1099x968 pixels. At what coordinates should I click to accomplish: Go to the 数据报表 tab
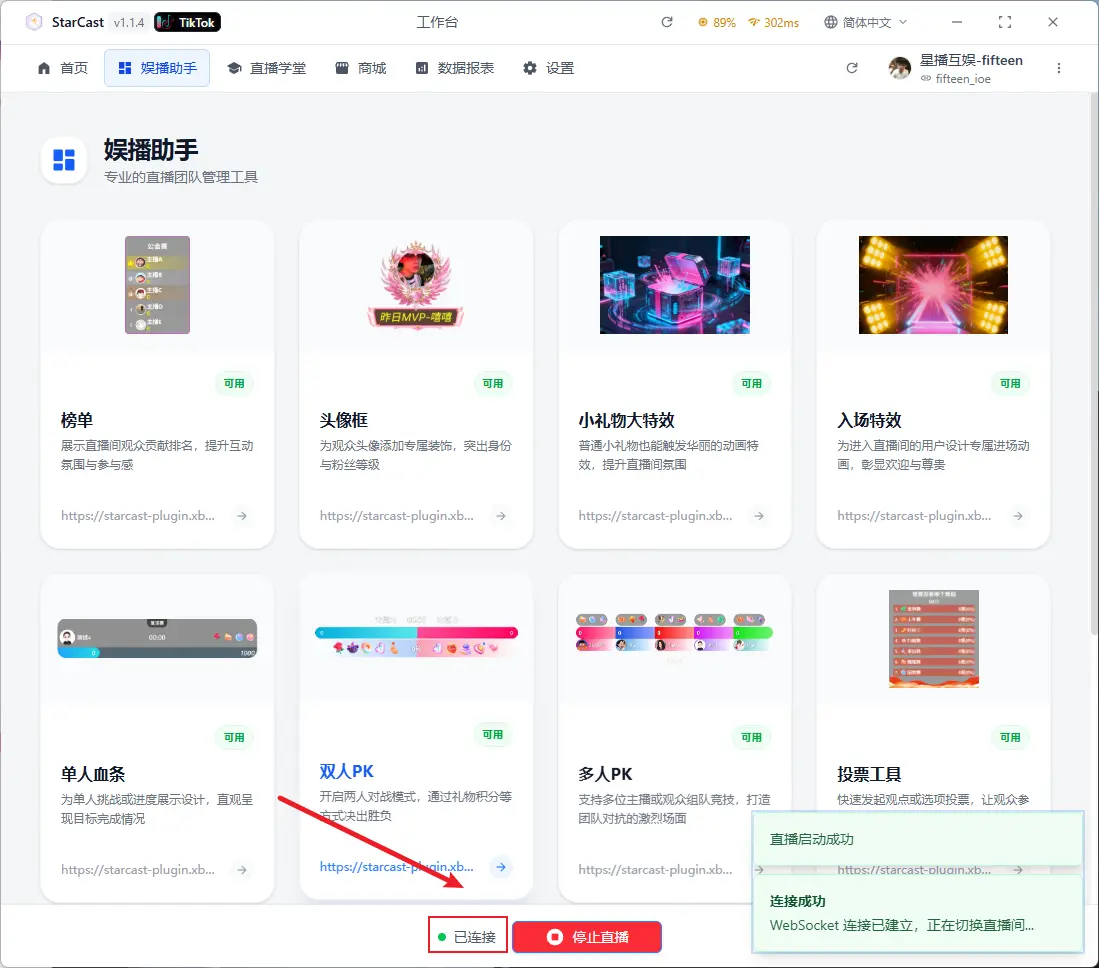(454, 68)
